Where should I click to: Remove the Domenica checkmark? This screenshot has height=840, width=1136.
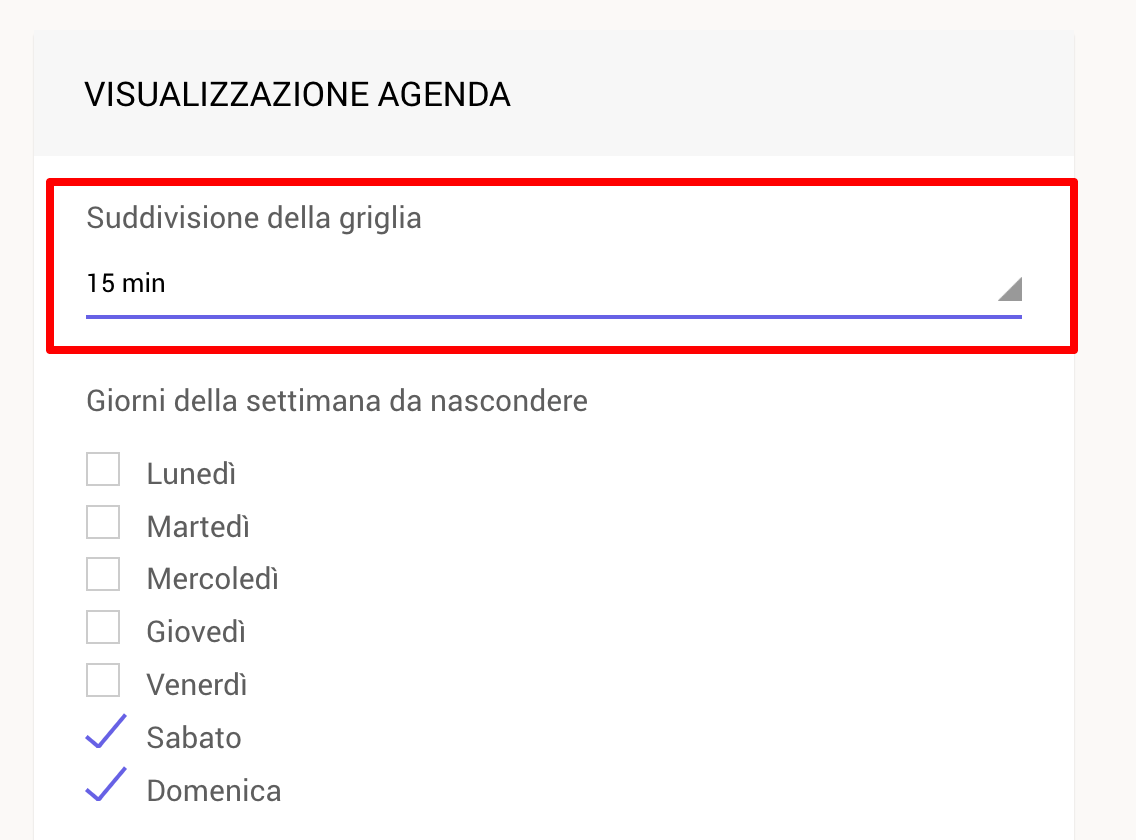tap(106, 784)
